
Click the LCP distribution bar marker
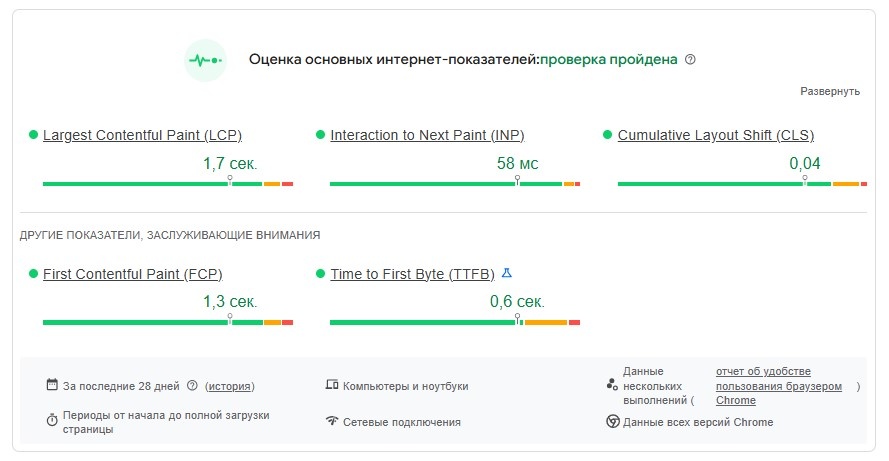(230, 180)
